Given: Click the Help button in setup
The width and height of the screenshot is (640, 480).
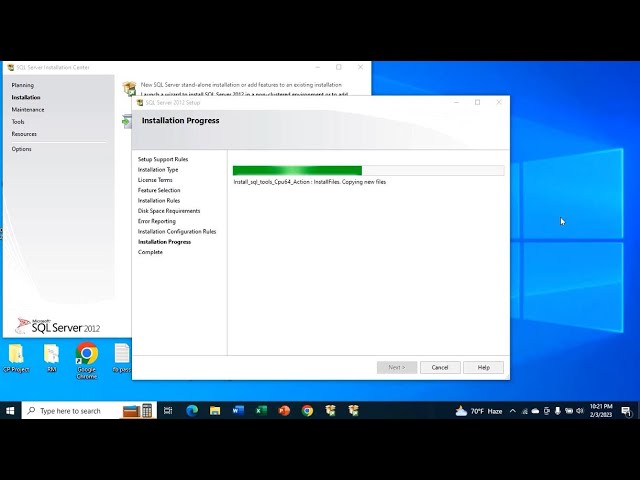Looking at the screenshot, I should click(x=483, y=367).
